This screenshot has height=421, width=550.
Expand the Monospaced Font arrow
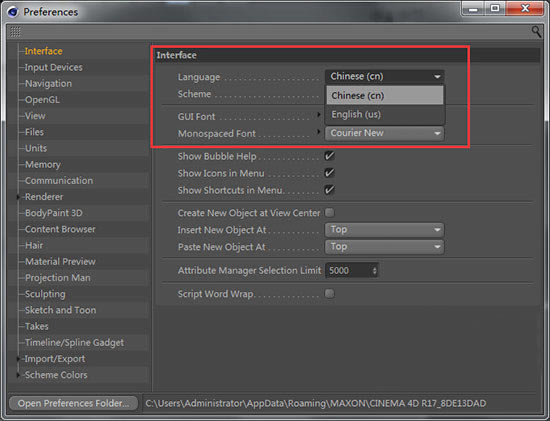click(318, 132)
